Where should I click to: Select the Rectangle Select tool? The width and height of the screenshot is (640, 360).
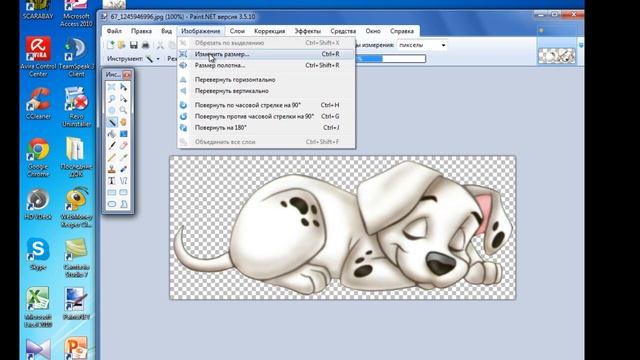coord(111,87)
